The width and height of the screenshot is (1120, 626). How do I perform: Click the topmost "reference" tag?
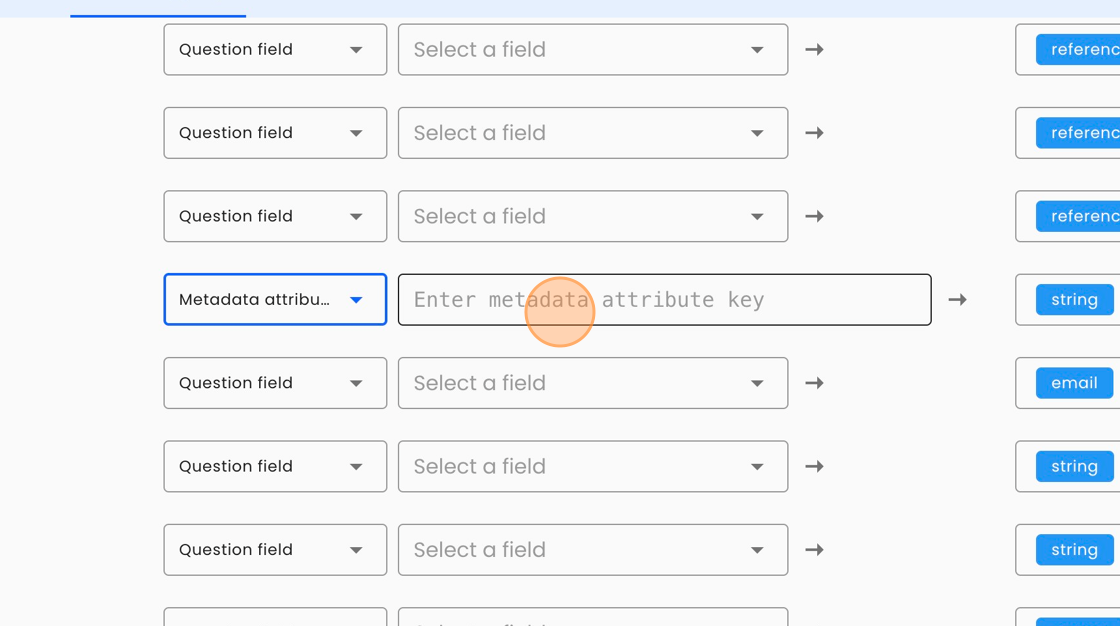coord(1080,50)
